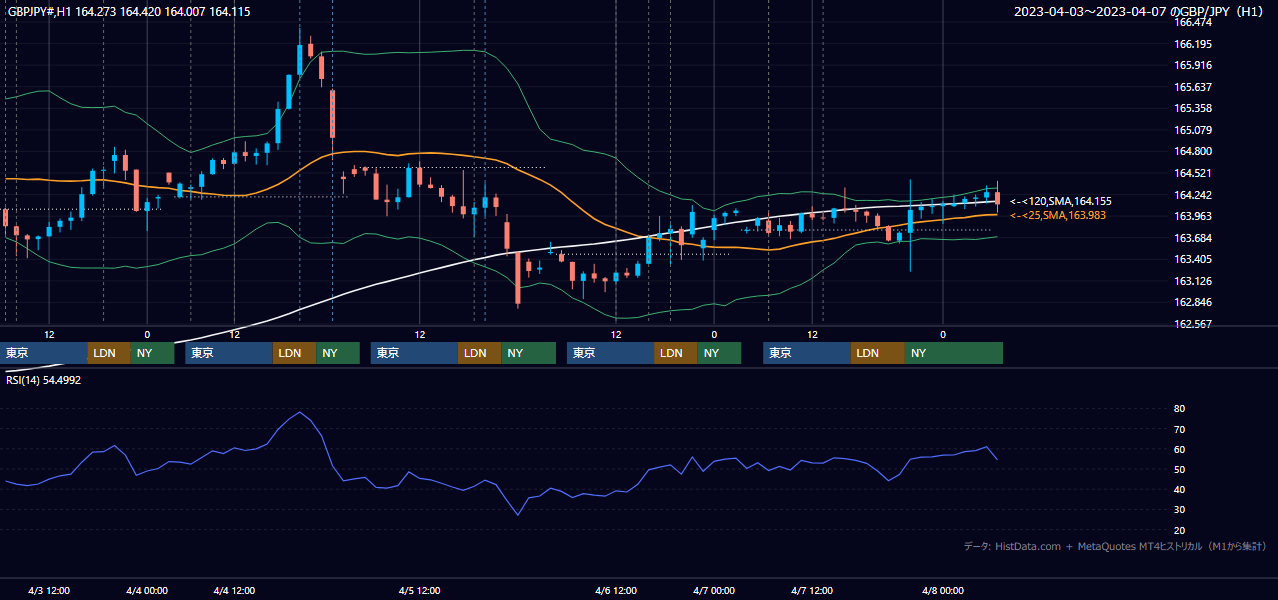Image resolution: width=1278 pixels, height=600 pixels.
Task: Select the 165.079 price axis label
Action: pos(1193,130)
